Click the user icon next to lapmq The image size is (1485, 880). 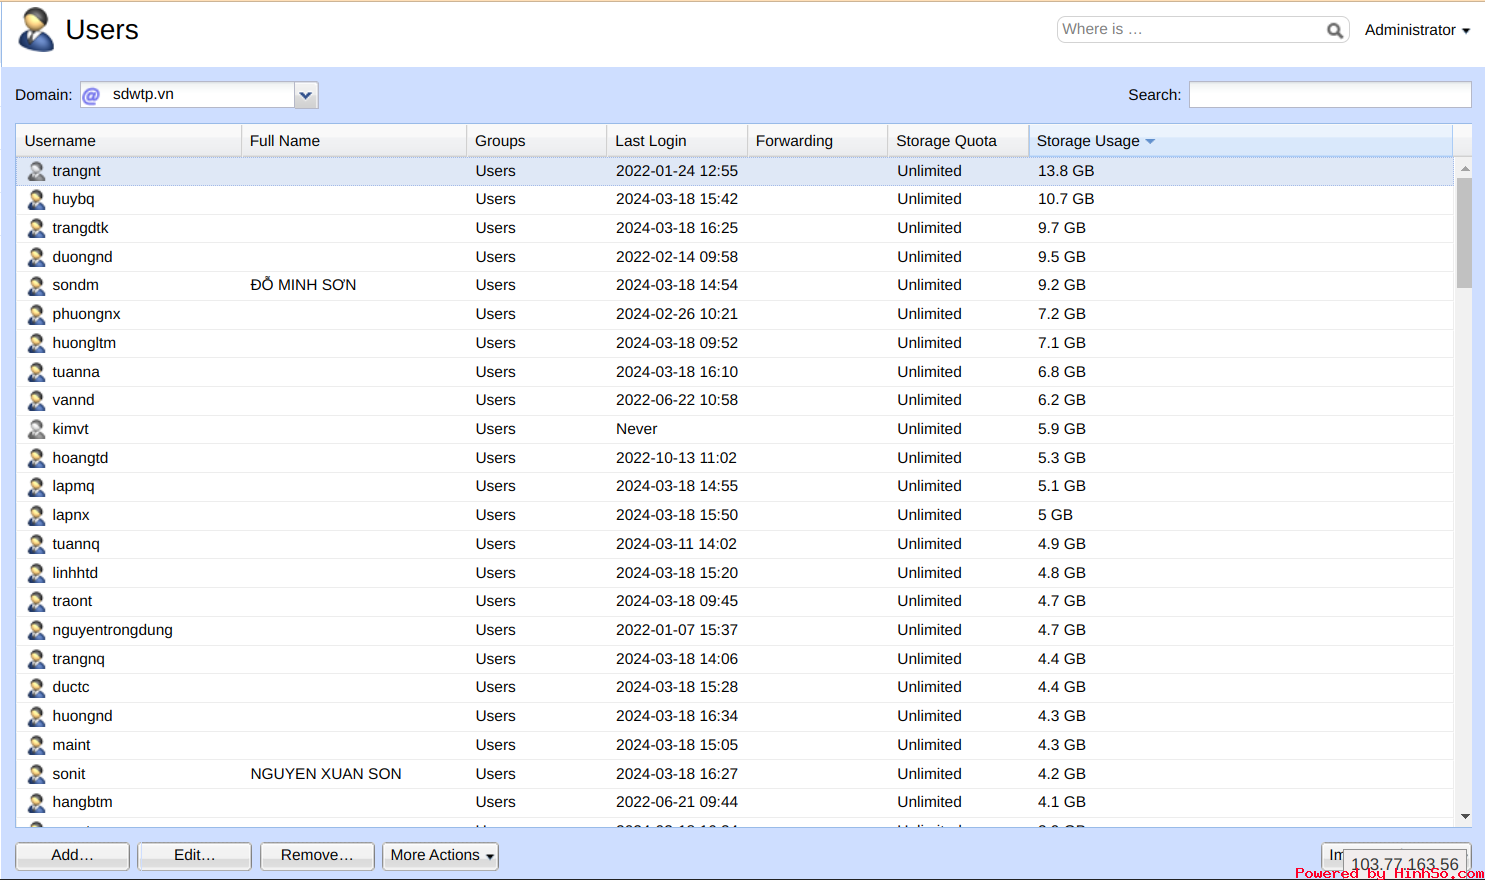click(36, 487)
